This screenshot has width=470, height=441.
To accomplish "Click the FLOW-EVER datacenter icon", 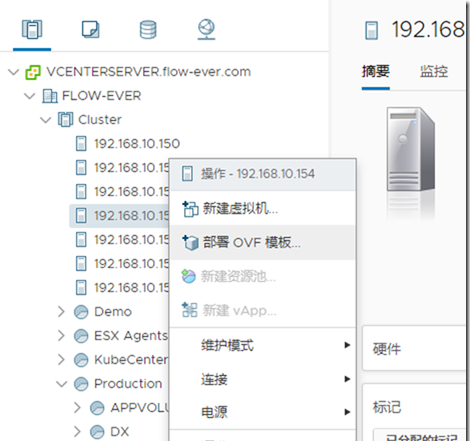I will (50, 96).
